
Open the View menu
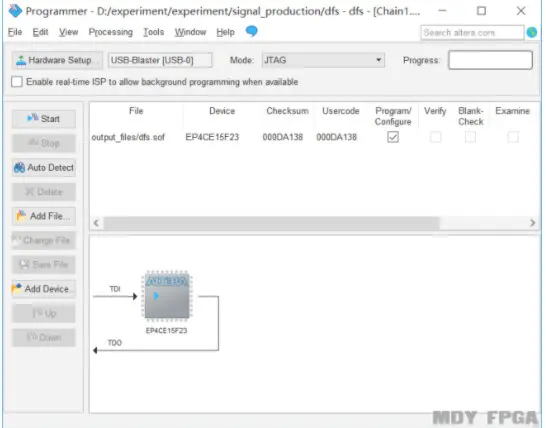click(x=68, y=32)
